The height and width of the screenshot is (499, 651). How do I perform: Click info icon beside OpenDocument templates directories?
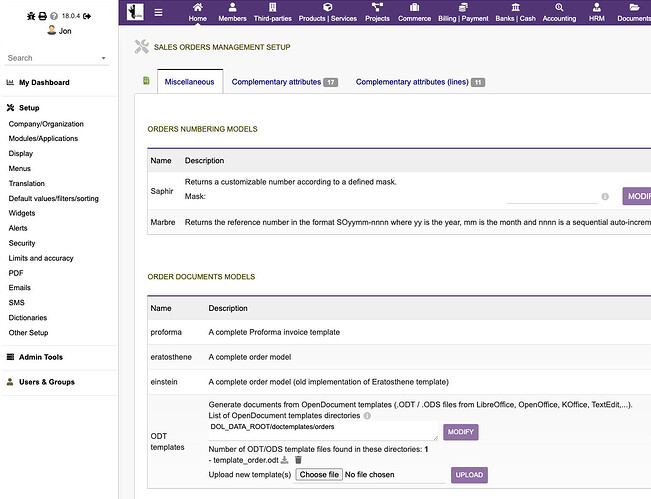pyautogui.click(x=367, y=416)
